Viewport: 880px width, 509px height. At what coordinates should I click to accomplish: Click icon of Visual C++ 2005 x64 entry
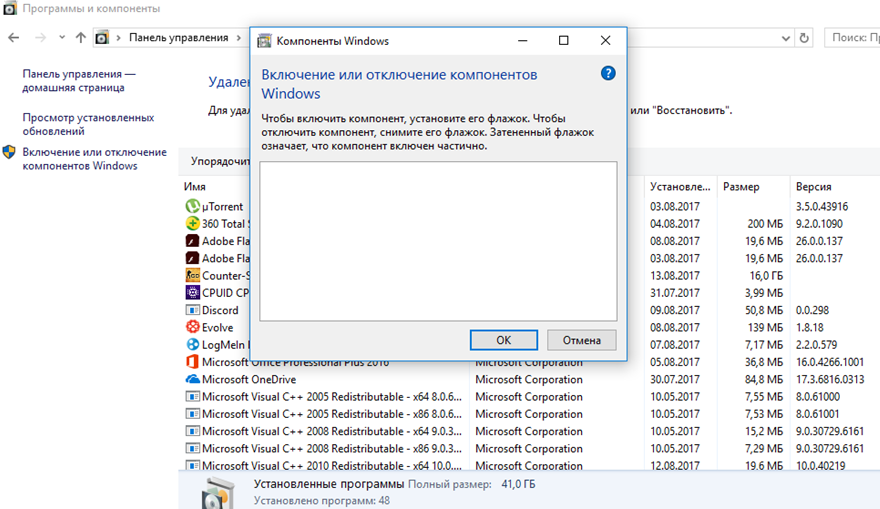(x=192, y=396)
